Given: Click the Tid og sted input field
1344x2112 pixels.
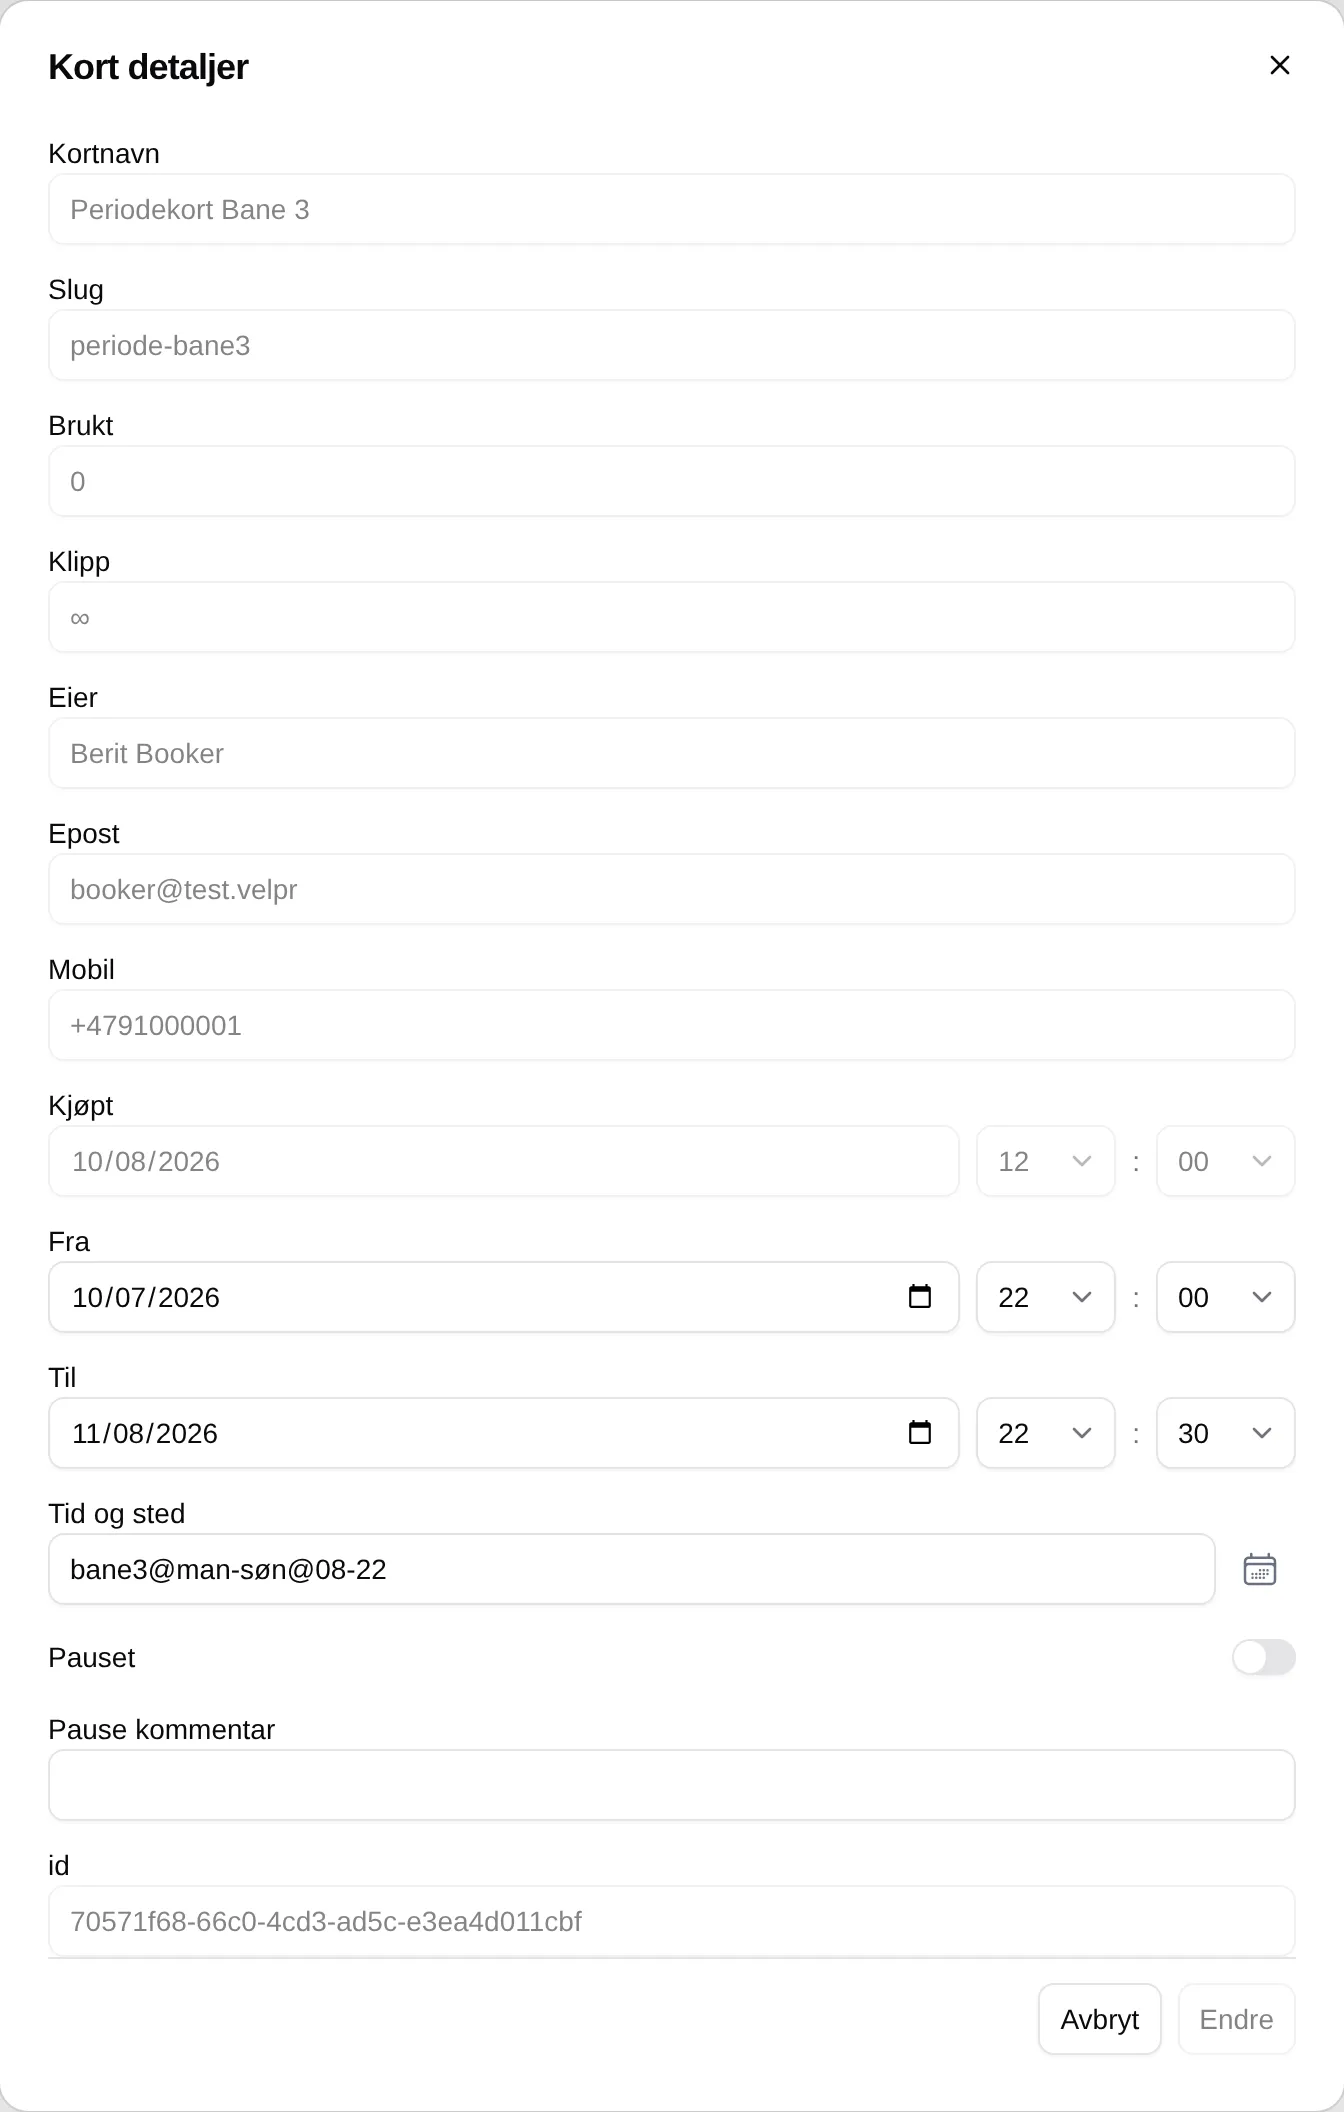Looking at the screenshot, I should point(632,1569).
